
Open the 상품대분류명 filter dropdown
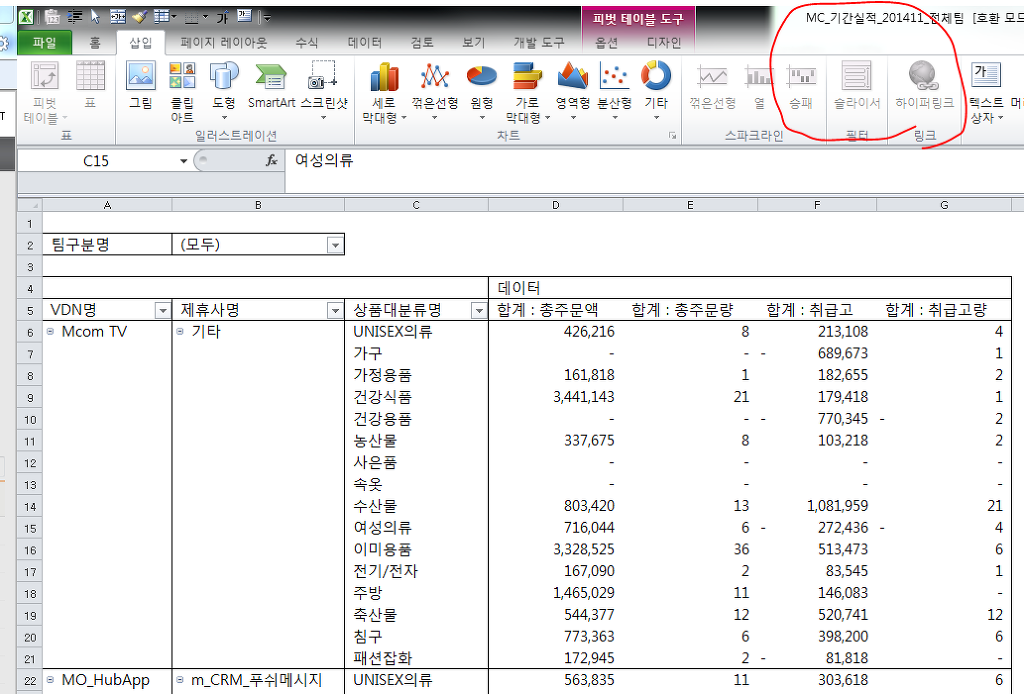point(477,310)
